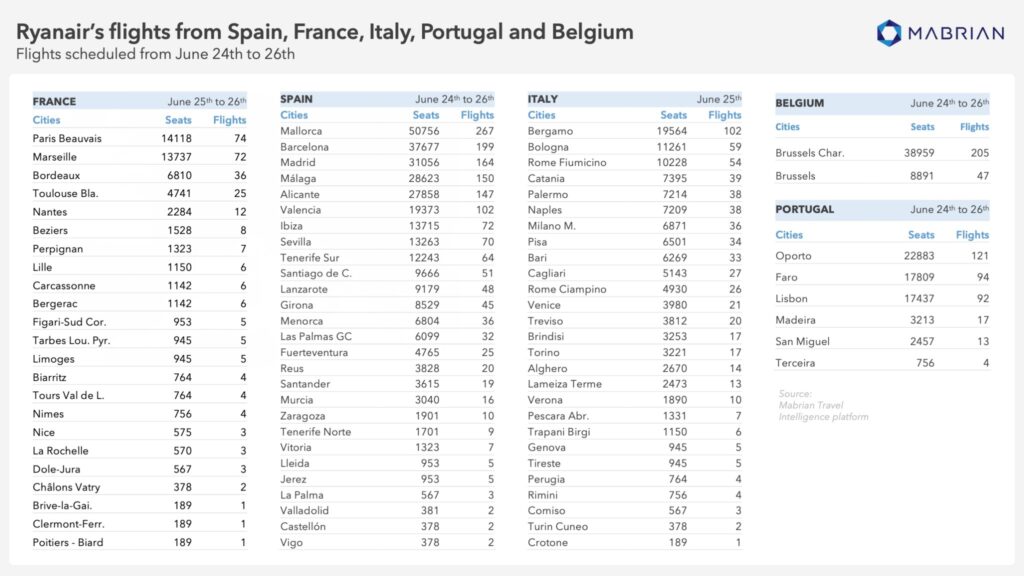
Task: Click the Poitiers - Biard row
Action: pyautogui.click(x=140, y=542)
